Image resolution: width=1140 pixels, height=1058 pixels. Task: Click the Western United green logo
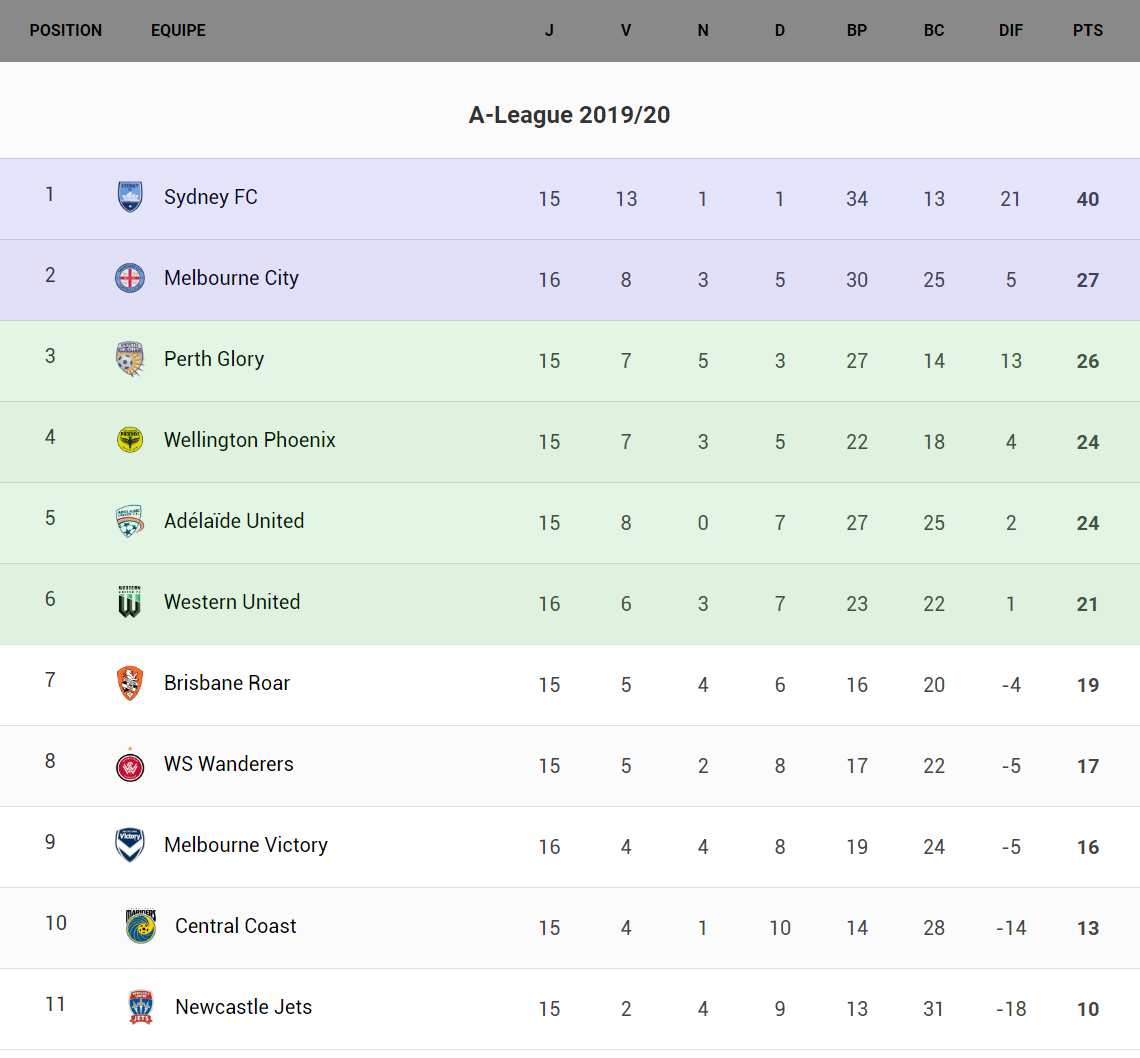pyautogui.click(x=130, y=602)
